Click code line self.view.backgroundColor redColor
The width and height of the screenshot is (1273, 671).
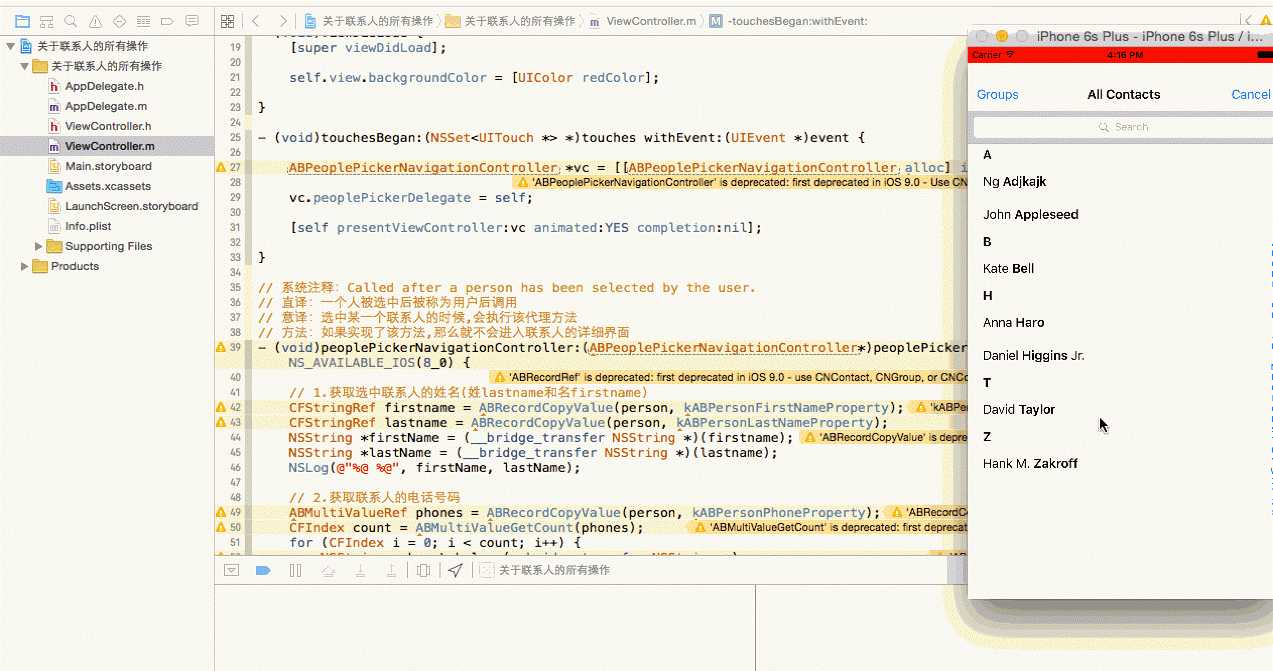pyautogui.click(x=475, y=78)
